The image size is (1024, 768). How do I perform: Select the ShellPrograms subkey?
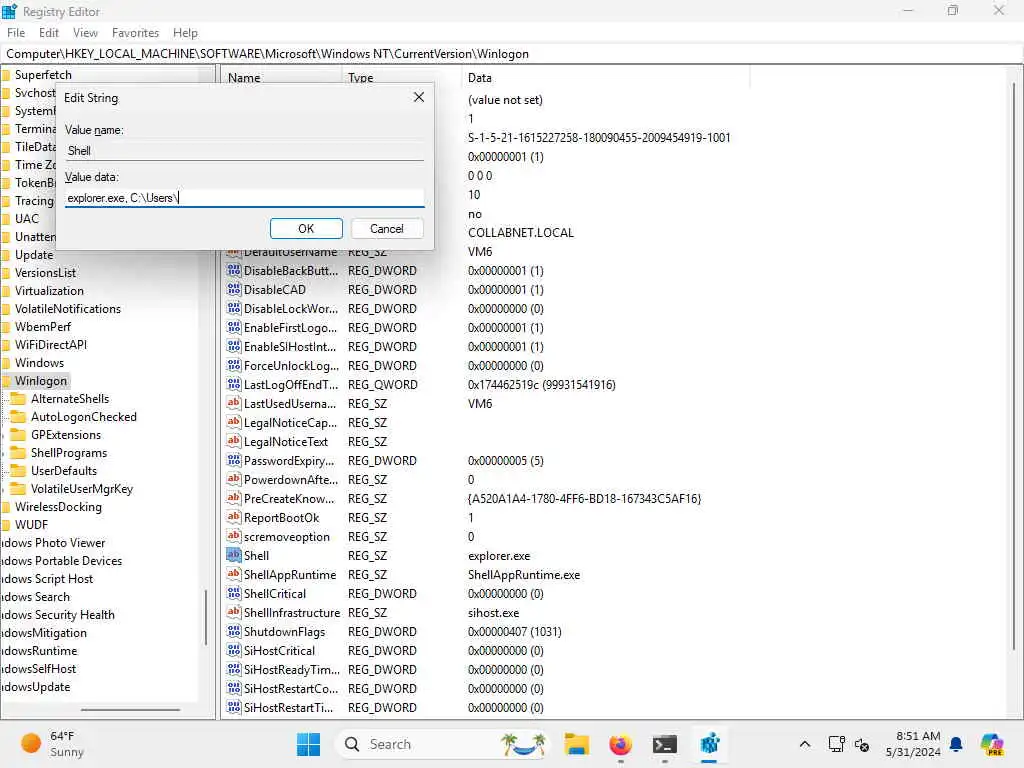tap(69, 453)
